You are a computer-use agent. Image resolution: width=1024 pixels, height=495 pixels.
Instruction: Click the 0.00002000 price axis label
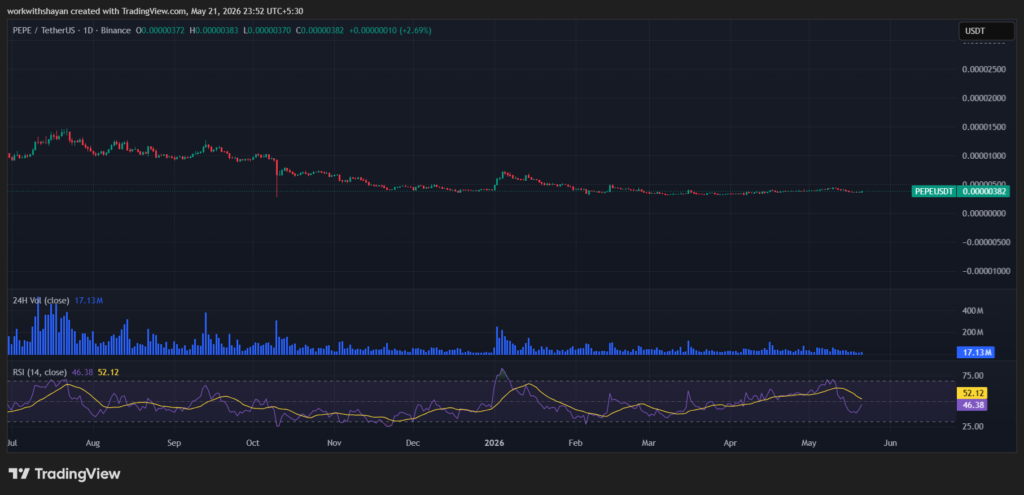(984, 98)
